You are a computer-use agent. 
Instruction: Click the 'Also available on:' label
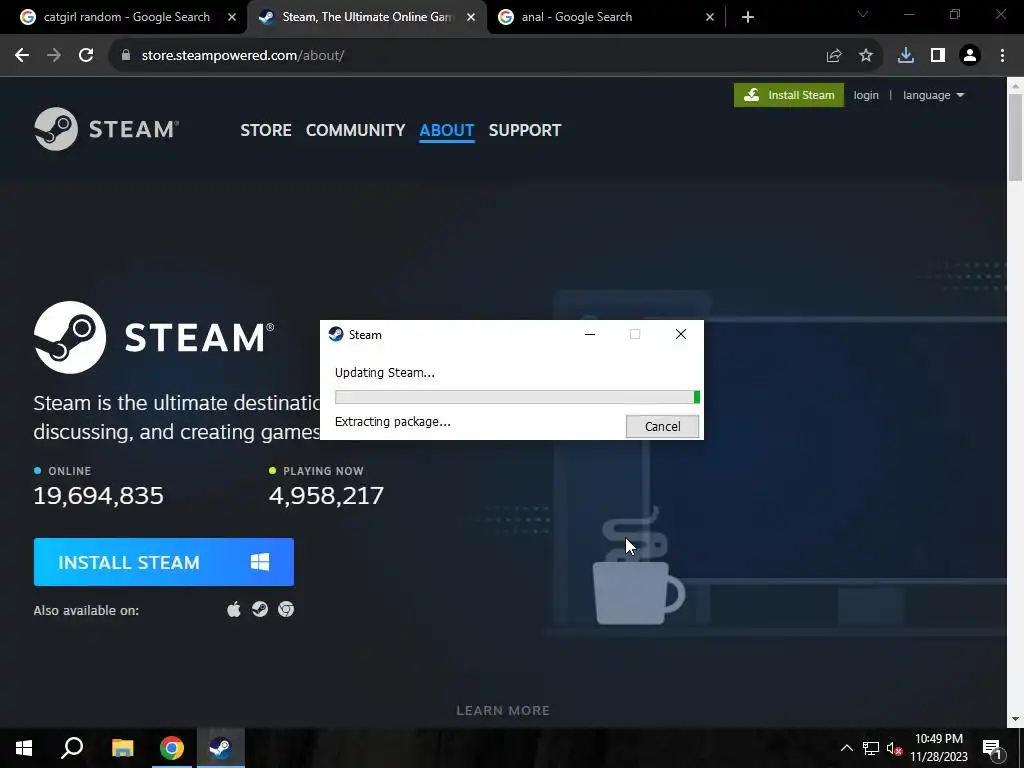pos(86,611)
